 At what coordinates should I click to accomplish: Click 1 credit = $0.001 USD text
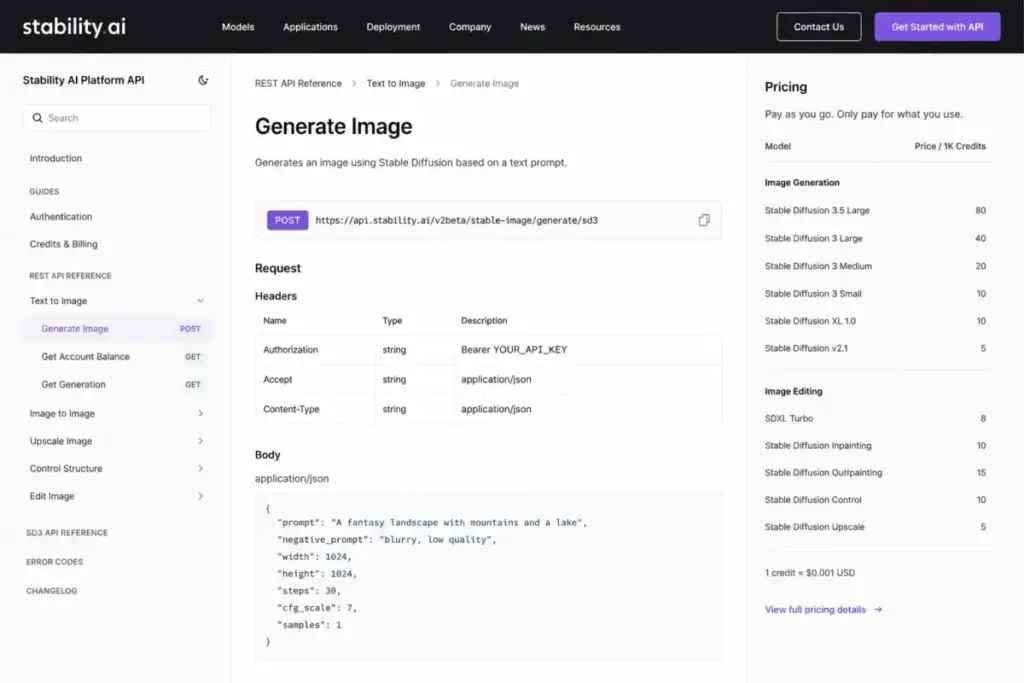tap(810, 573)
